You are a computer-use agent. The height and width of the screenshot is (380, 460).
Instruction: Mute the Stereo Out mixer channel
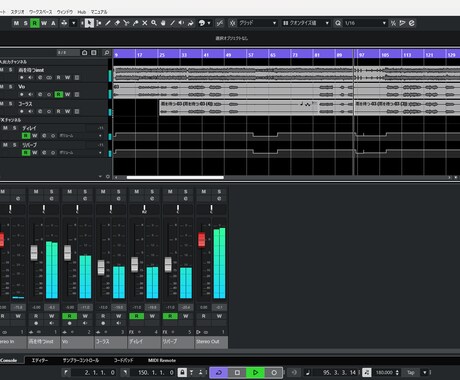[204, 192]
